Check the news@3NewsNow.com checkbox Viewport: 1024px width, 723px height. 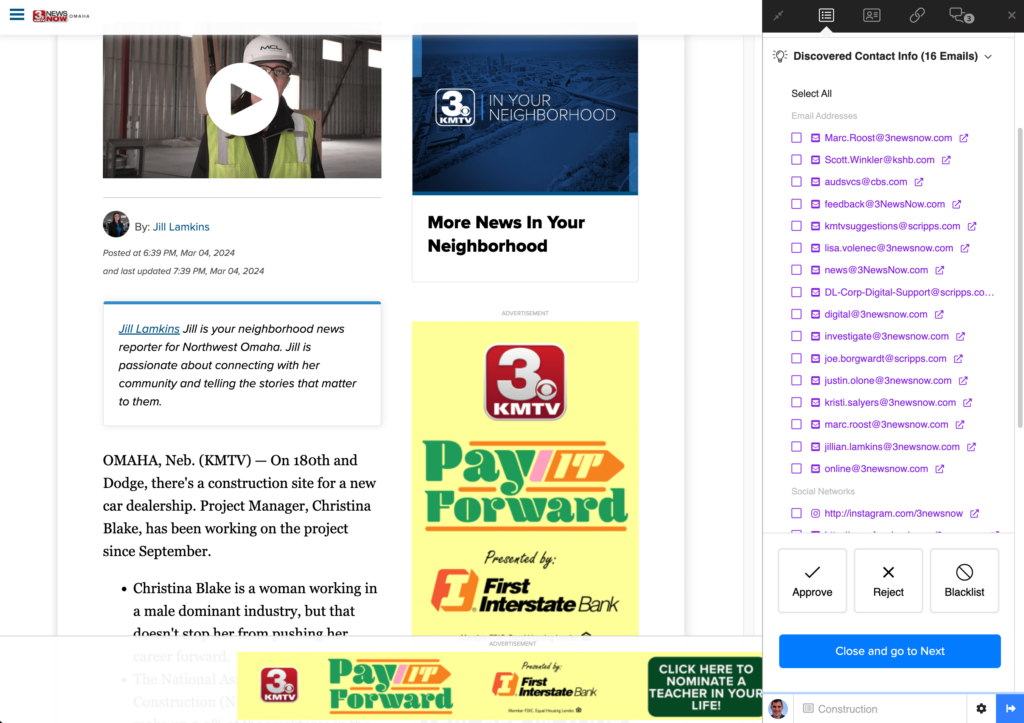tap(796, 270)
